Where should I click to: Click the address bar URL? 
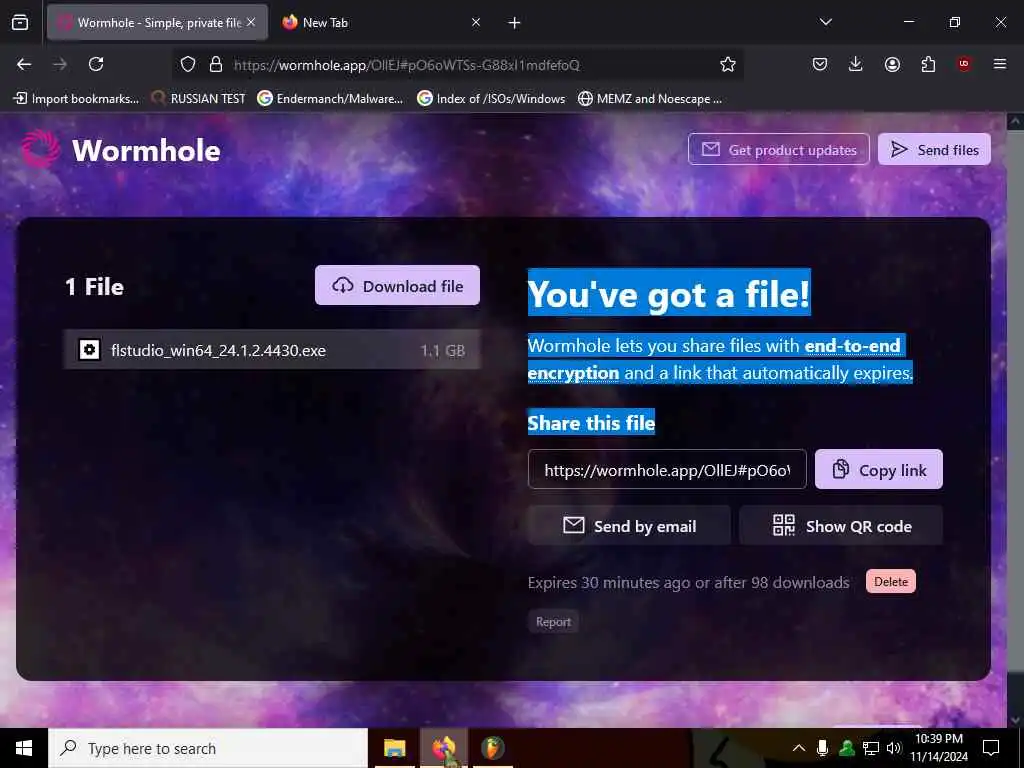[x=406, y=65]
